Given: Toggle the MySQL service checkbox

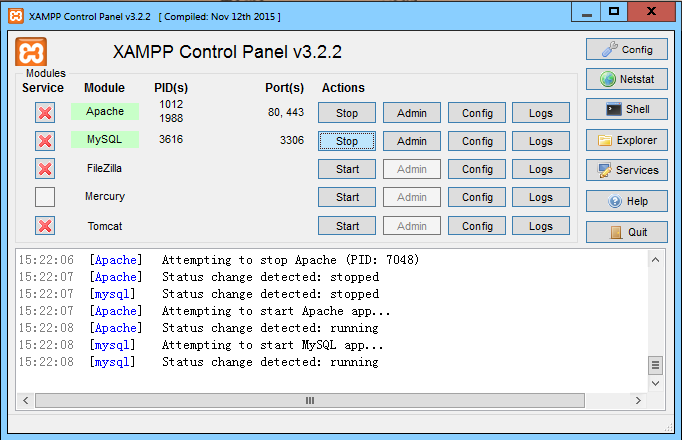Looking at the screenshot, I should point(45,141).
